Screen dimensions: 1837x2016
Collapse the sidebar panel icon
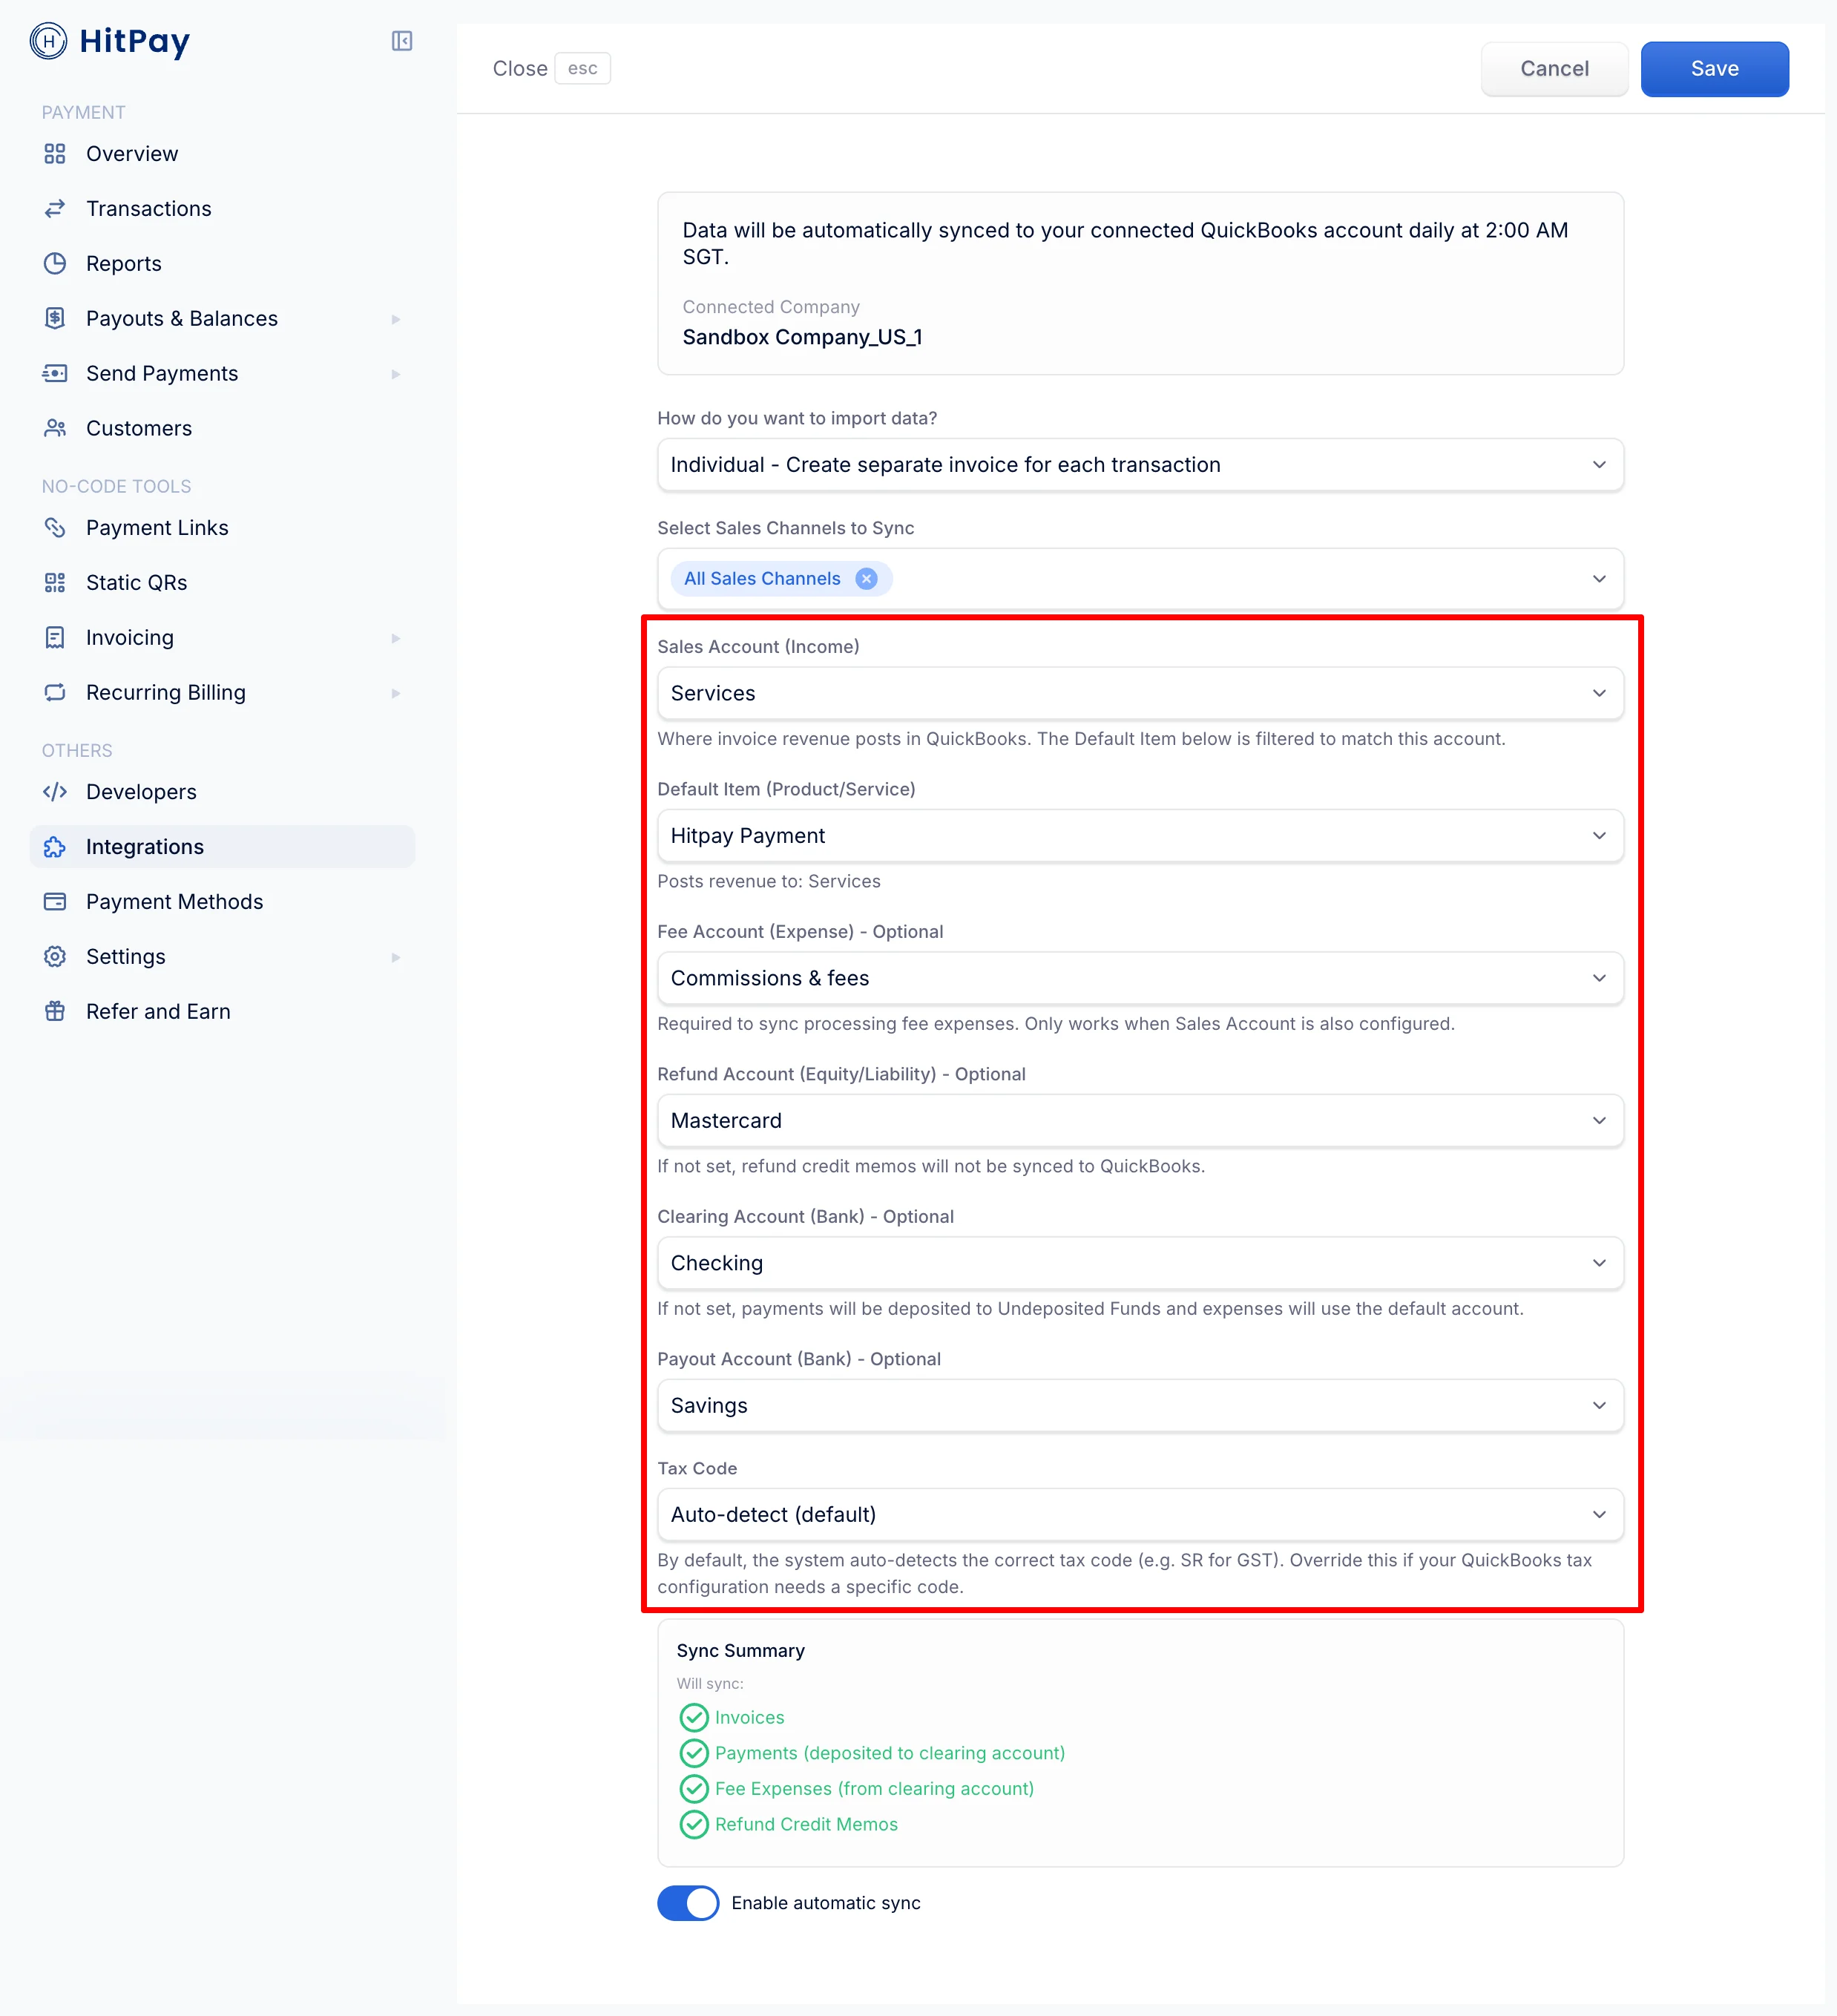(x=402, y=41)
